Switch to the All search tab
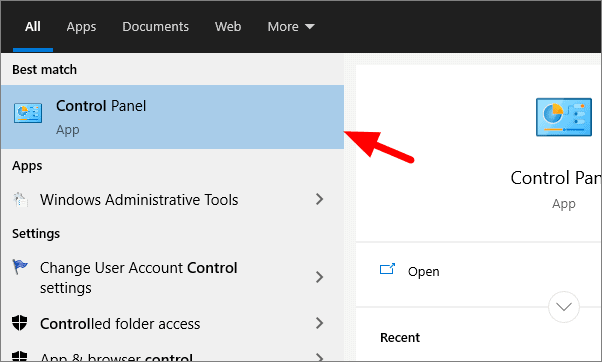The width and height of the screenshot is (602, 362). (33, 26)
